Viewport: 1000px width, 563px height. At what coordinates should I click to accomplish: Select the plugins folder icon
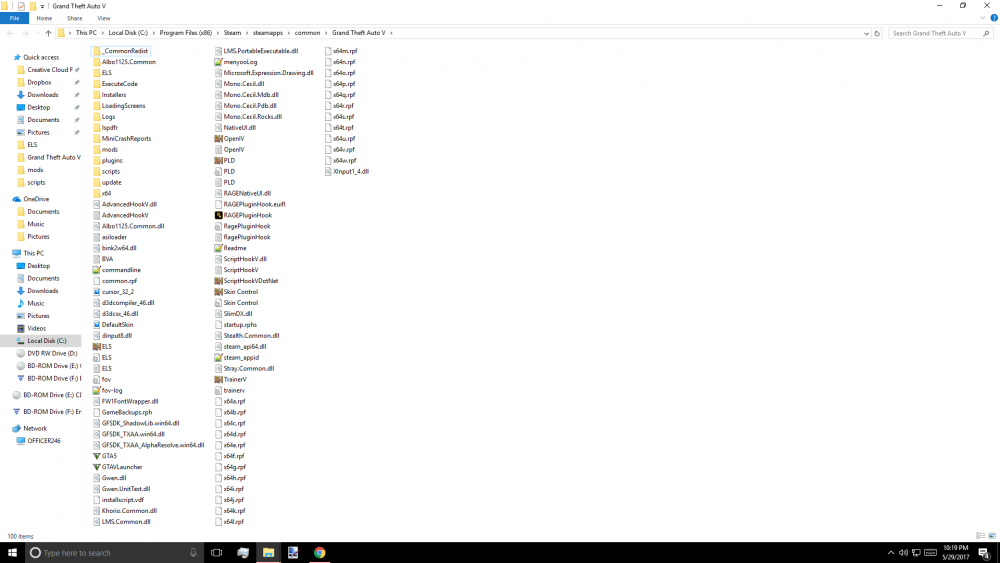click(x=96, y=161)
